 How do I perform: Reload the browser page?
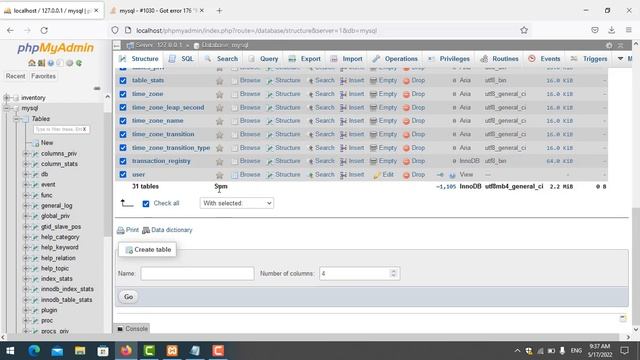pos(44,30)
